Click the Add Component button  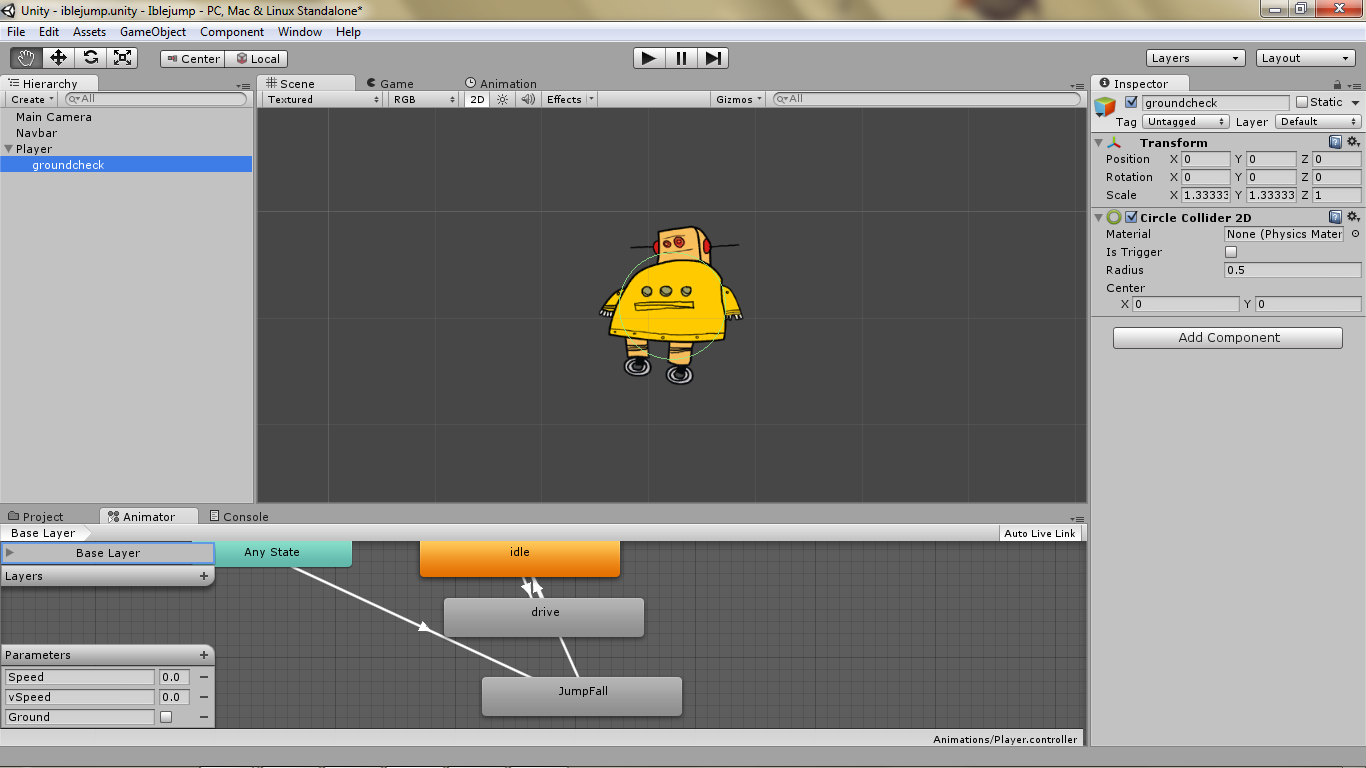coord(1227,337)
